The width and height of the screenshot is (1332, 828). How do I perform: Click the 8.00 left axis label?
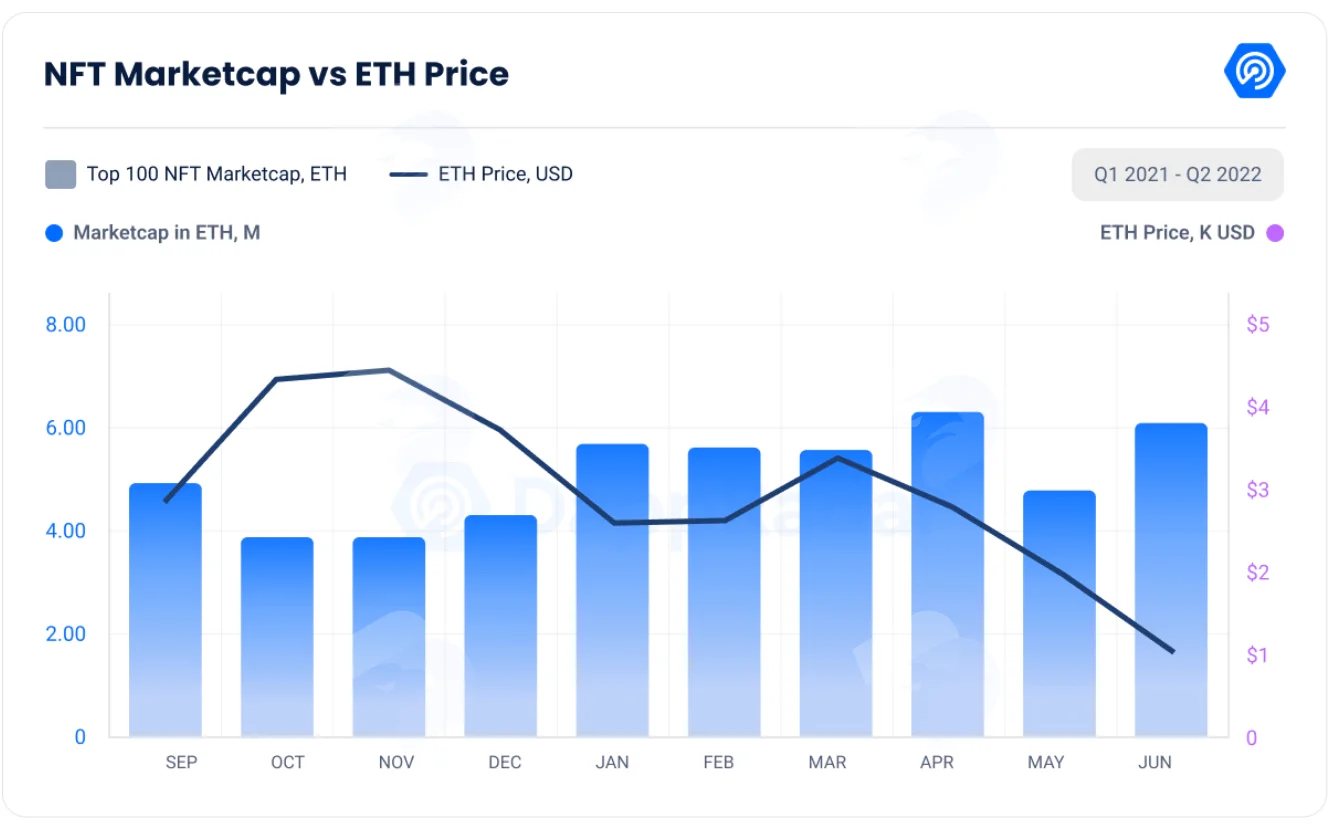tap(66, 325)
